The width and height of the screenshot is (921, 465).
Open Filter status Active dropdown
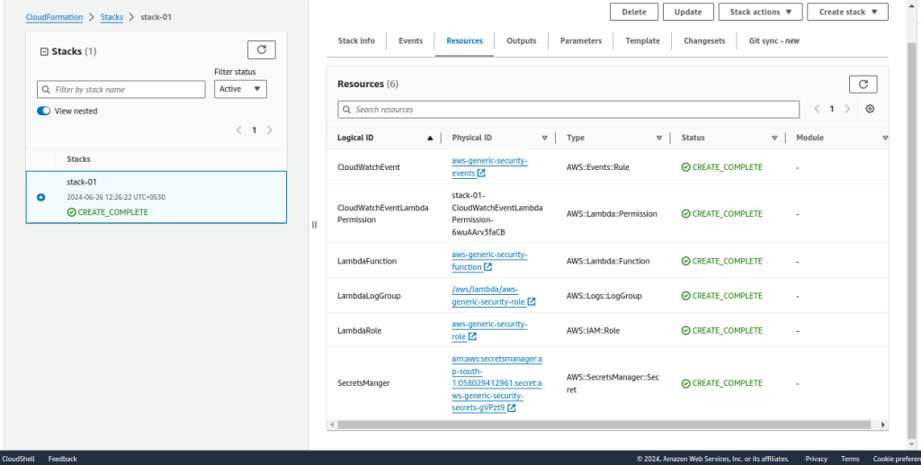[x=240, y=89]
